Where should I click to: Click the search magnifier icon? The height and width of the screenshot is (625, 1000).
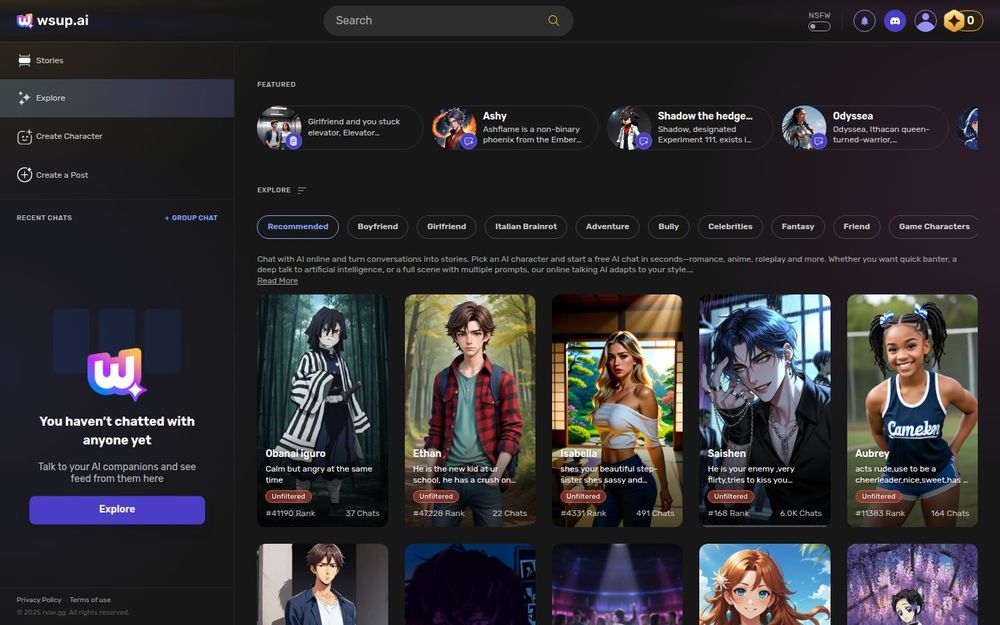click(x=554, y=20)
